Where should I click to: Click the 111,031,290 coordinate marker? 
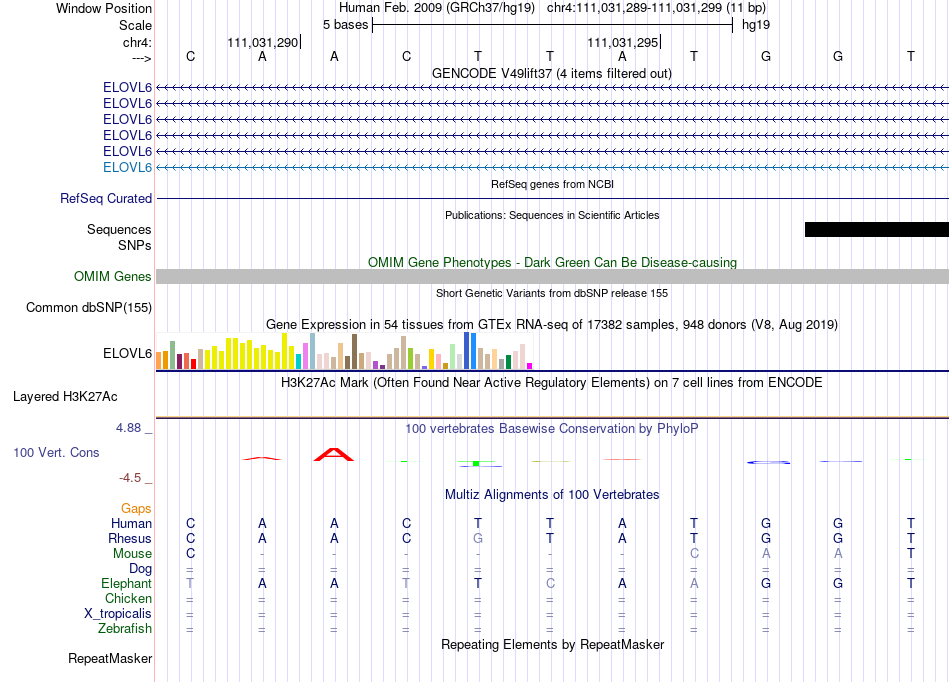tap(263, 42)
